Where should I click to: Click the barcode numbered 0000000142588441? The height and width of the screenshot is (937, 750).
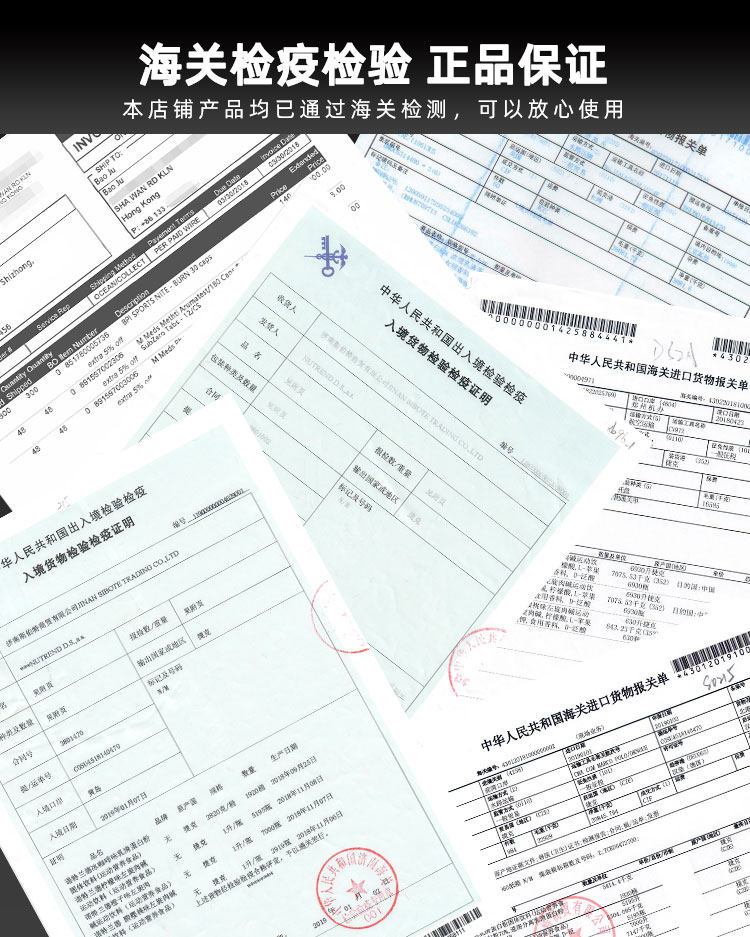pos(559,323)
